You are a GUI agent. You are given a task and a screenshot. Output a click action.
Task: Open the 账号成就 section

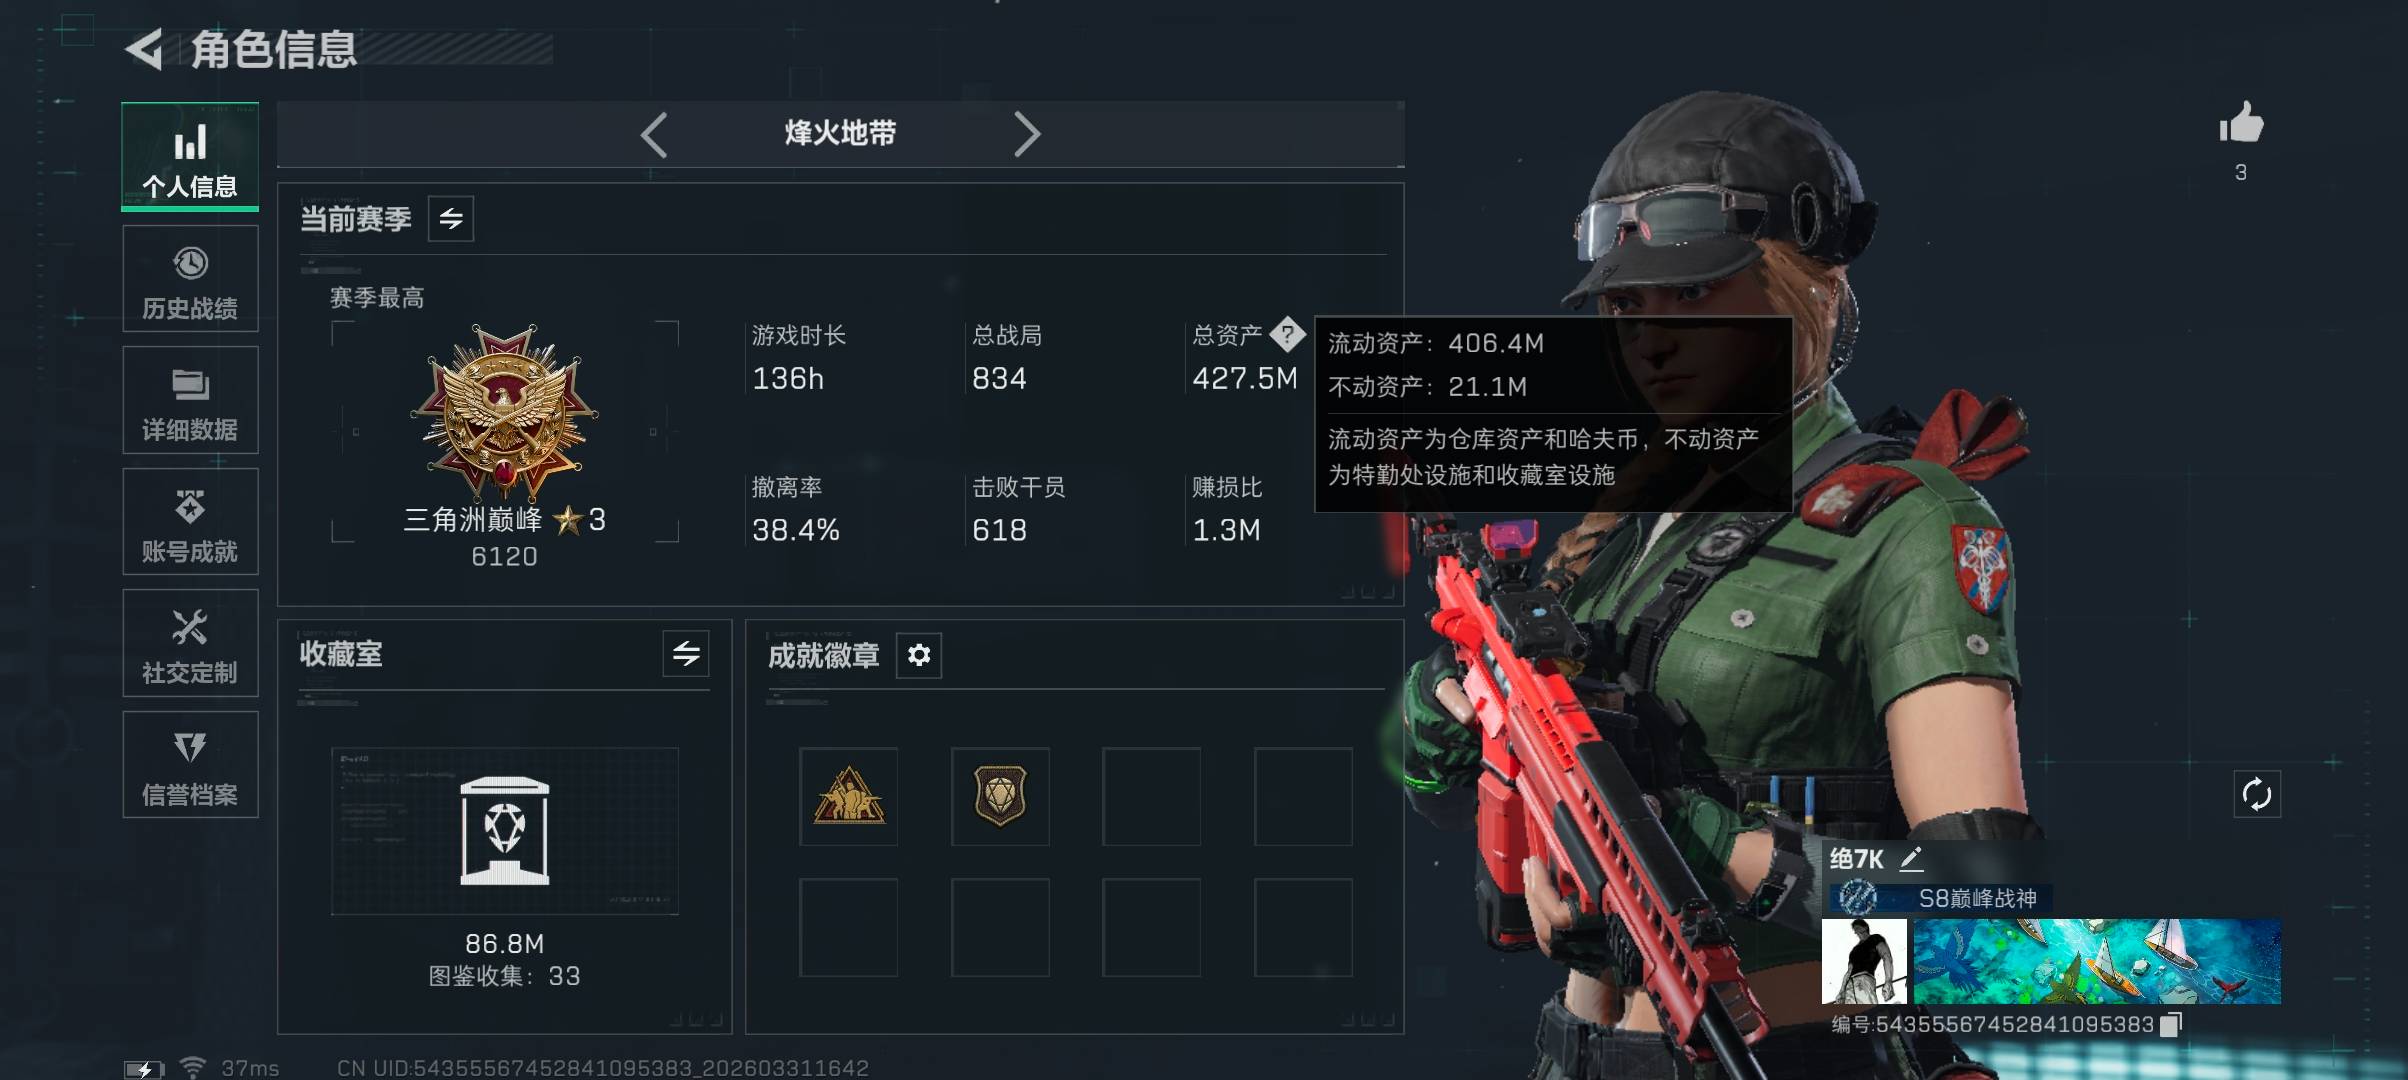click(x=190, y=522)
